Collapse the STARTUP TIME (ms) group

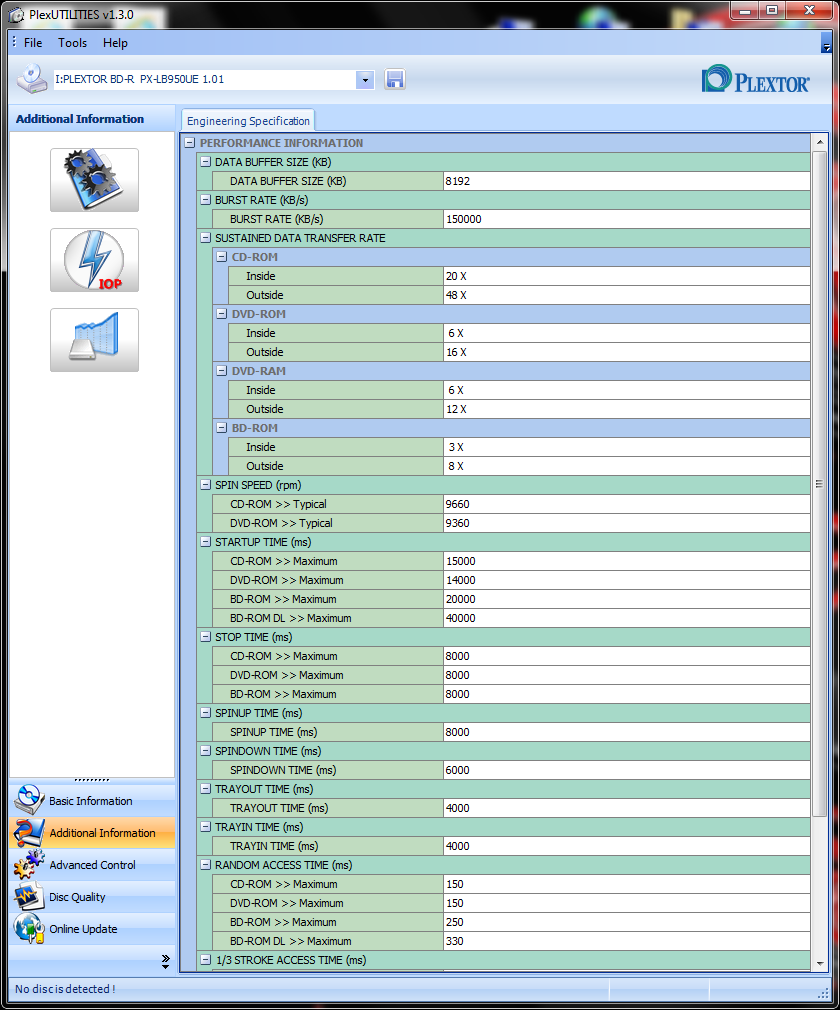point(205,542)
